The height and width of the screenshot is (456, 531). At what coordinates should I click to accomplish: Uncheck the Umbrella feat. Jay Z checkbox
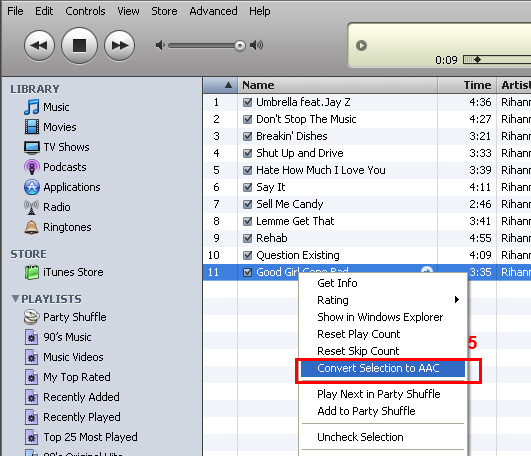click(x=248, y=102)
